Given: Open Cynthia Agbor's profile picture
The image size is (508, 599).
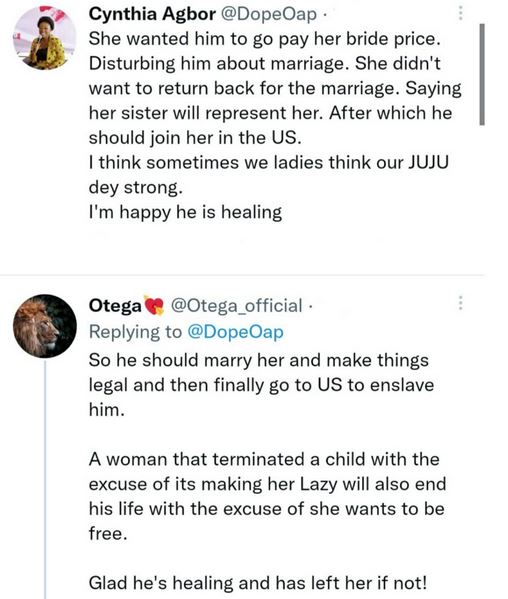Looking at the screenshot, I should click(x=45, y=38).
